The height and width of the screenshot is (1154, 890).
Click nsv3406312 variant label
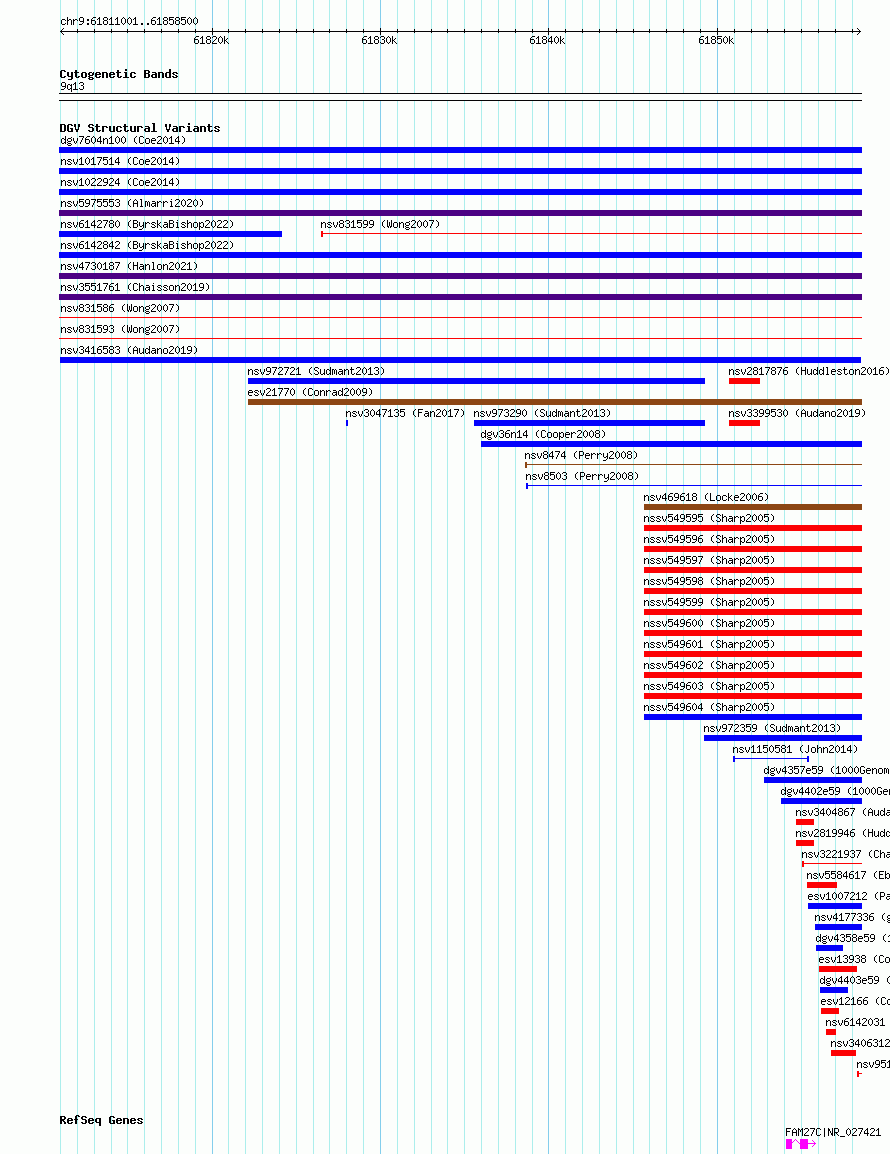point(860,1043)
